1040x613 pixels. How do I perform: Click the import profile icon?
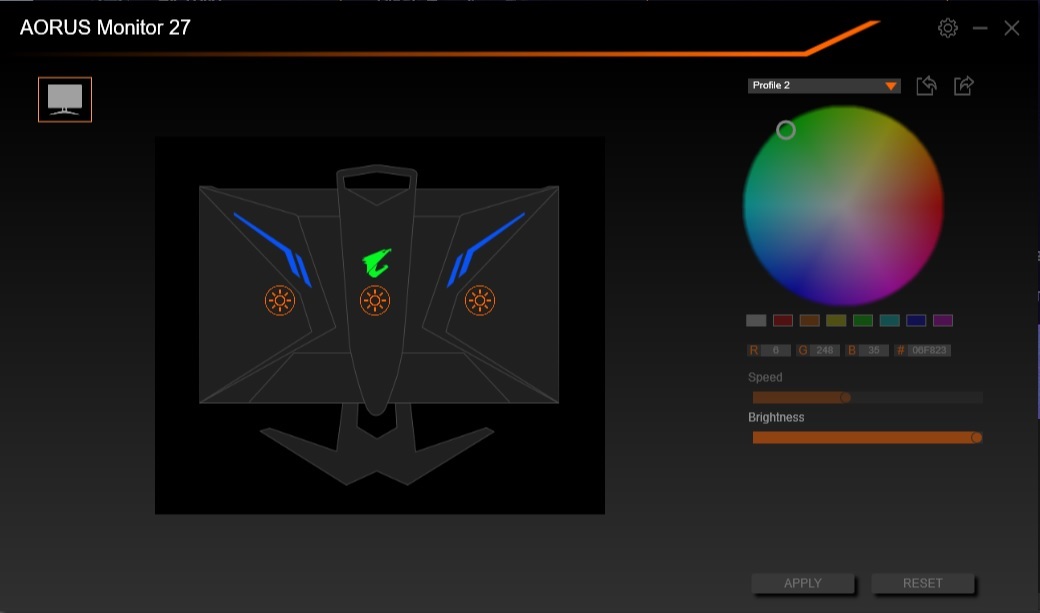coord(926,86)
